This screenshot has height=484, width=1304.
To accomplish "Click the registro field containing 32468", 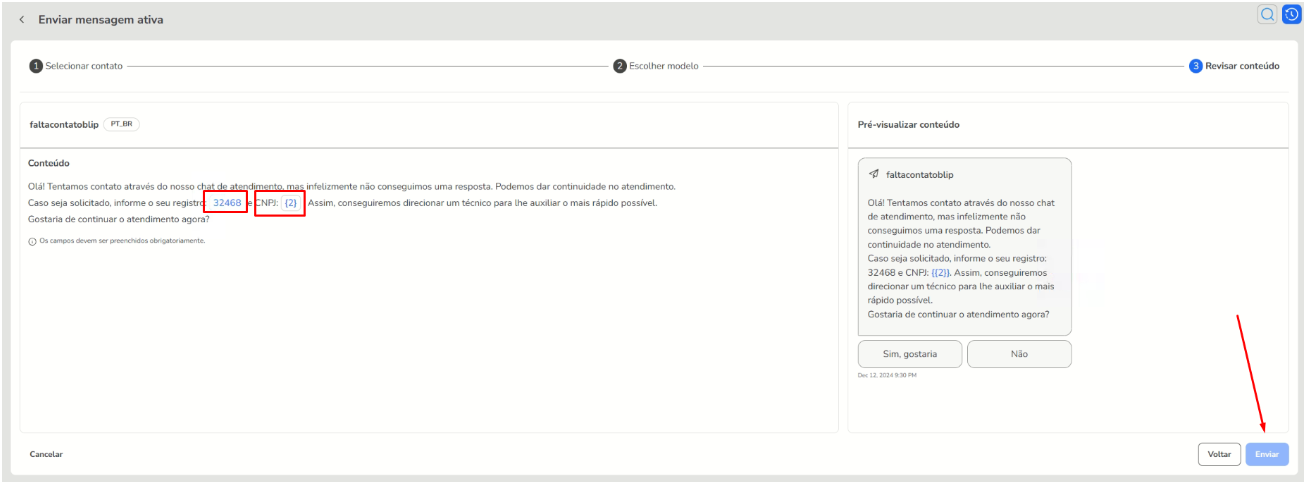I will (x=227, y=203).
